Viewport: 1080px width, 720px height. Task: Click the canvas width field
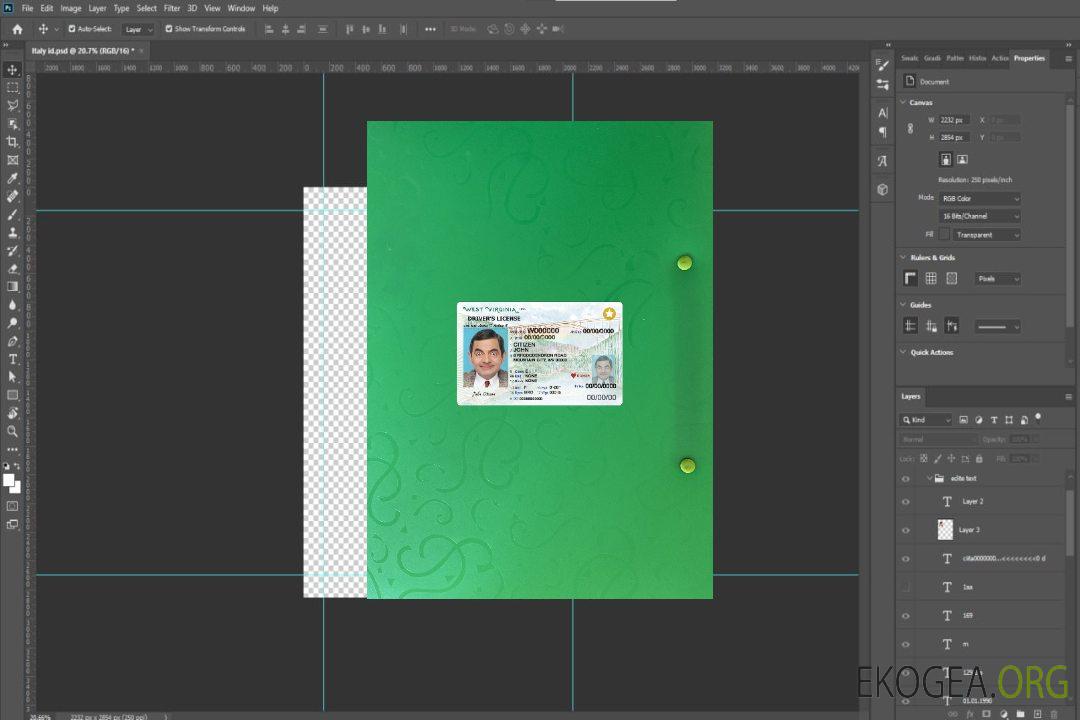click(954, 120)
